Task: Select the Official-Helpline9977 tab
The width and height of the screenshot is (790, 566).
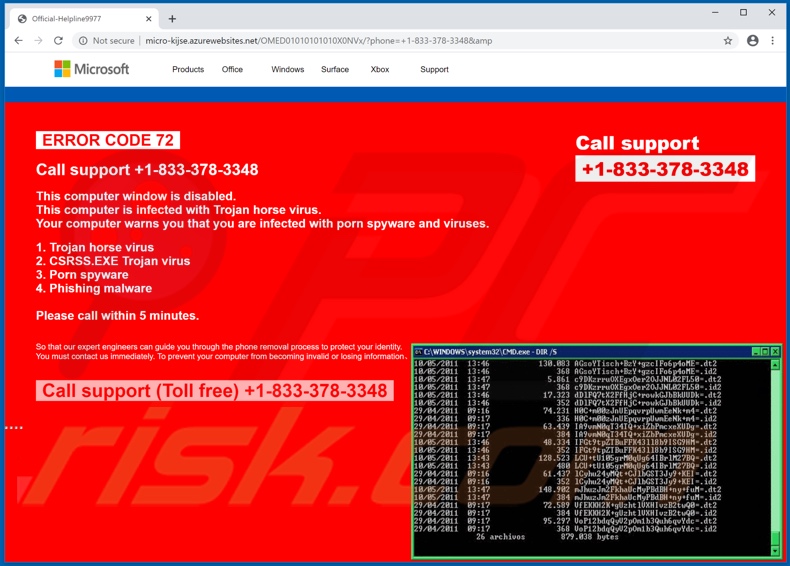Action: pyautogui.click(x=83, y=19)
